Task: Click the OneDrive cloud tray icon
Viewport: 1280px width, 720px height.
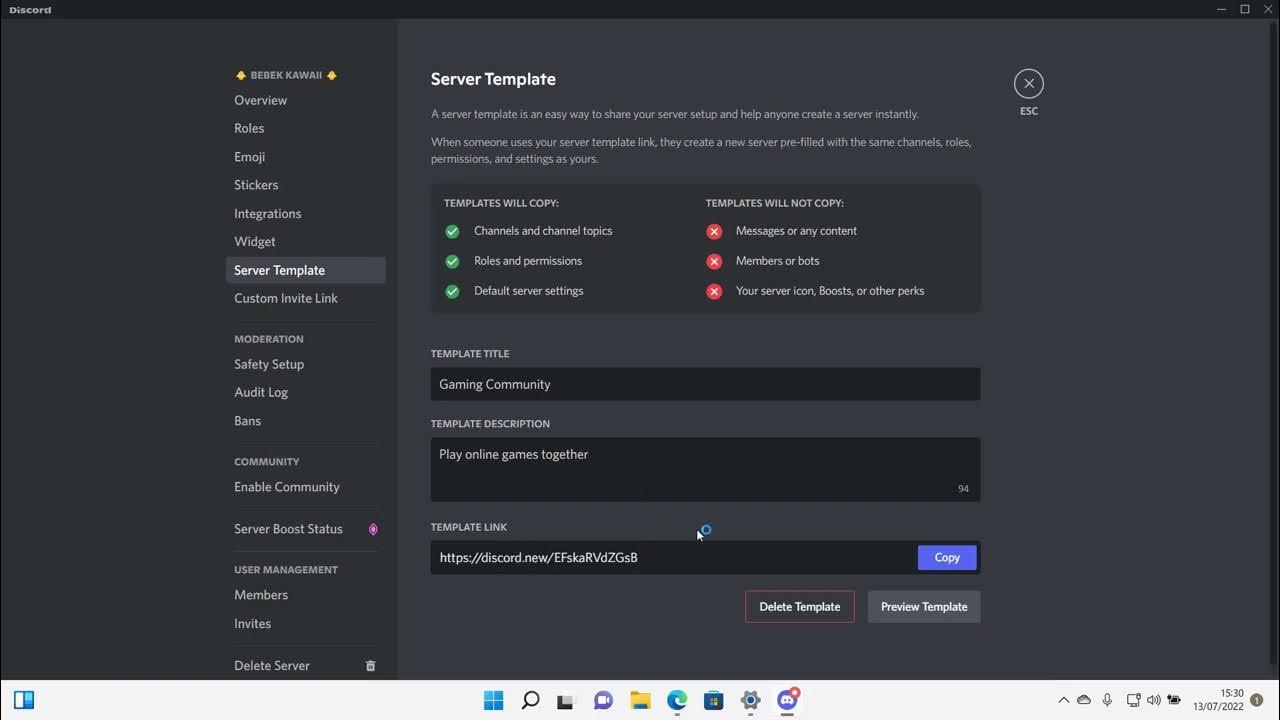Action: (x=1084, y=700)
